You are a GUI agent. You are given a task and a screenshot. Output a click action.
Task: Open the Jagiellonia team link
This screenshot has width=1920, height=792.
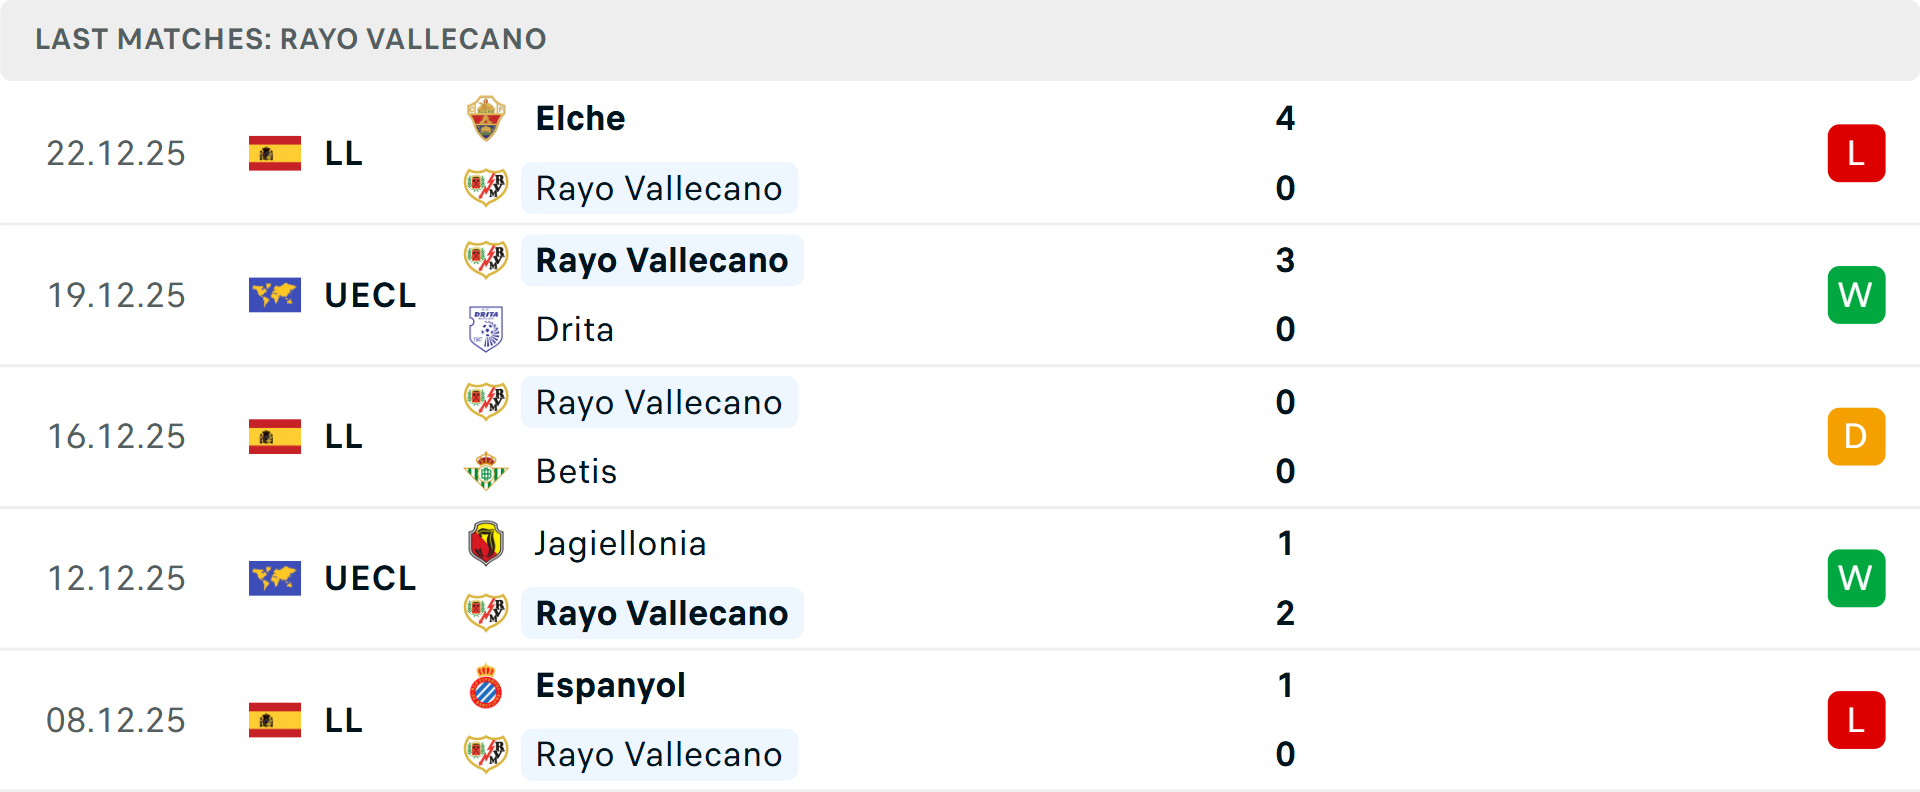(620, 543)
